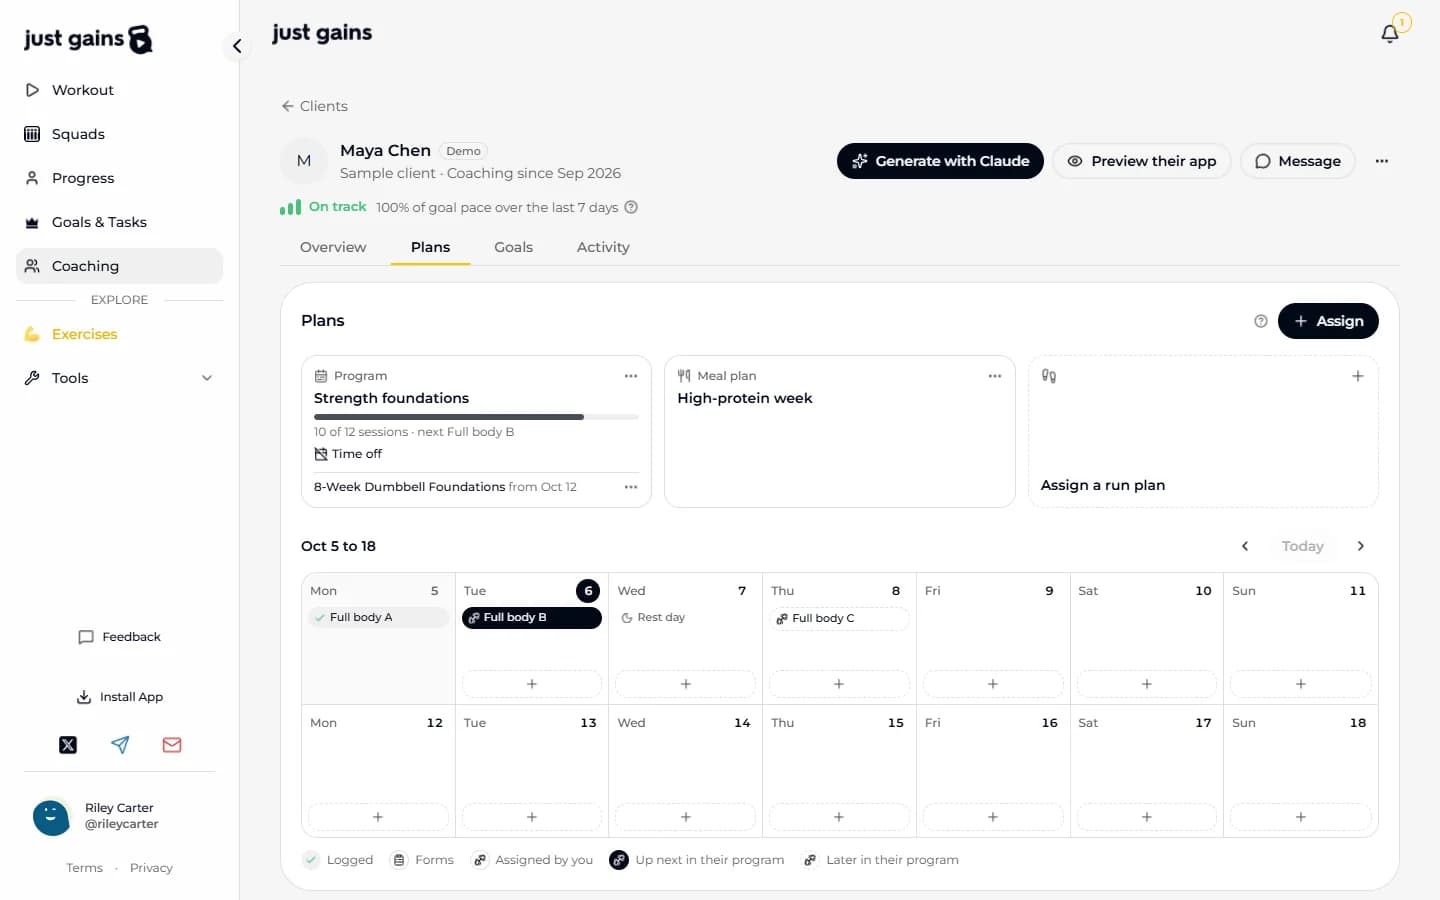Open the Full body B session on Tuesday

[532, 618]
